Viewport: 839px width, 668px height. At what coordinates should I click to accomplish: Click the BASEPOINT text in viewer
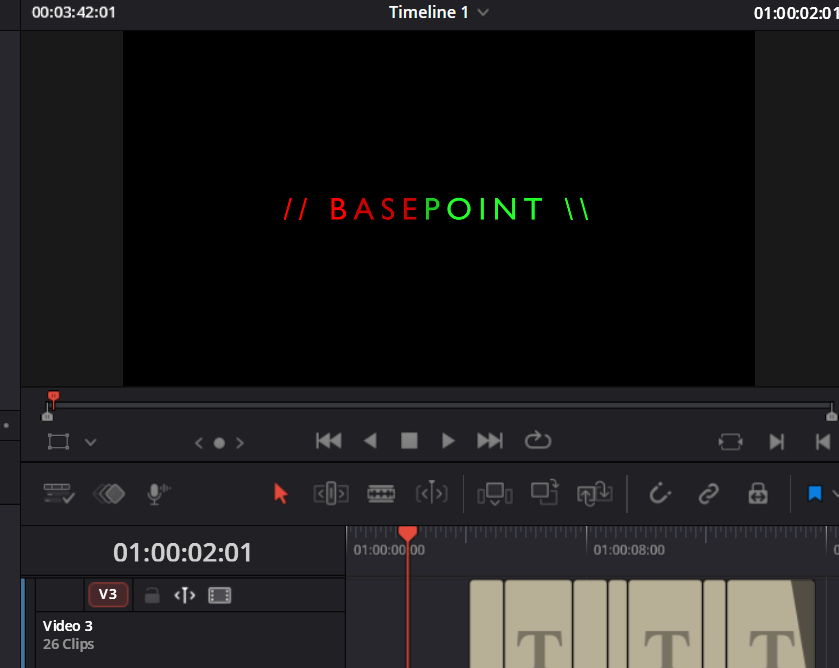pyautogui.click(x=437, y=209)
